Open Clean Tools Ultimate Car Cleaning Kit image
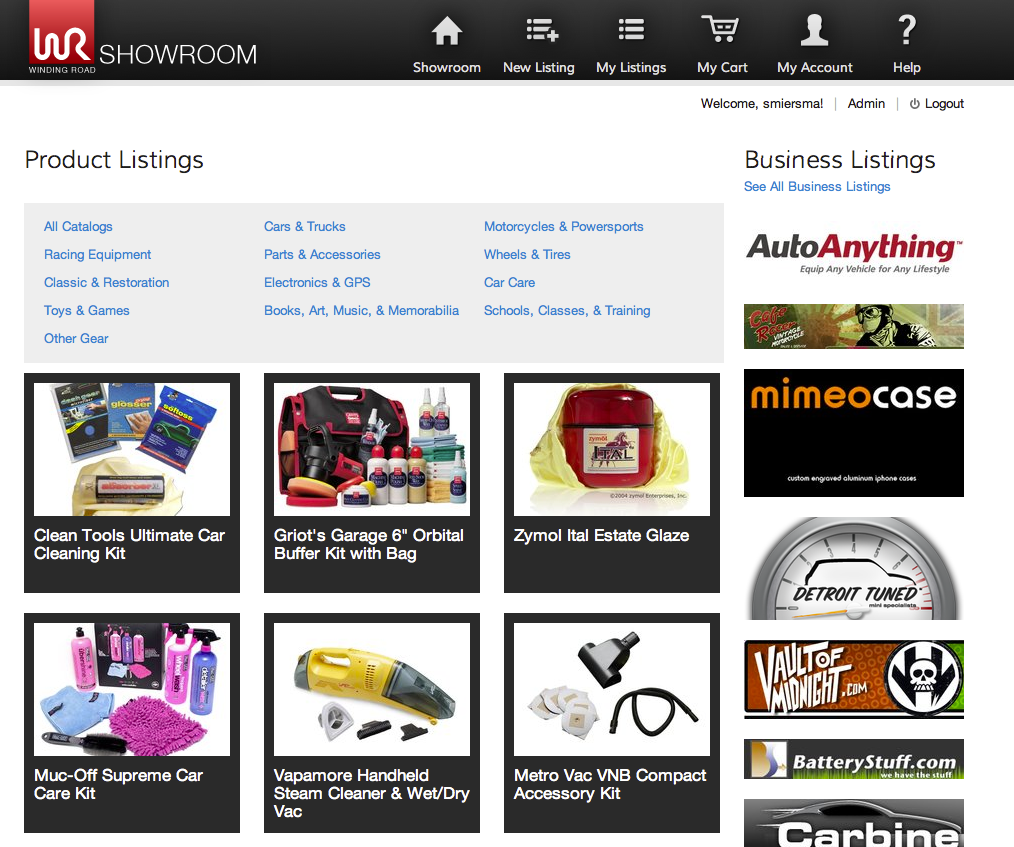The width and height of the screenshot is (1014, 847). [x=132, y=449]
